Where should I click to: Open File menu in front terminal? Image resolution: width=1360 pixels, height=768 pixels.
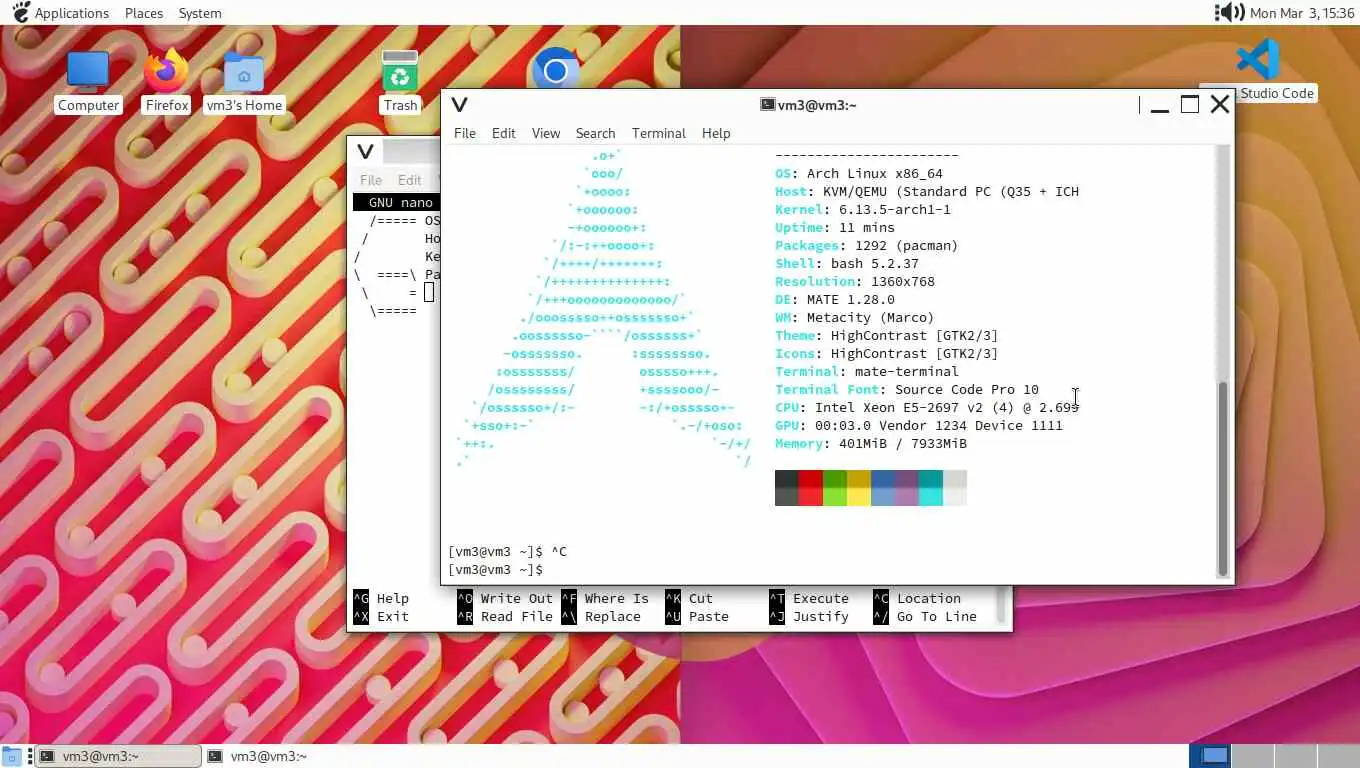[464, 133]
